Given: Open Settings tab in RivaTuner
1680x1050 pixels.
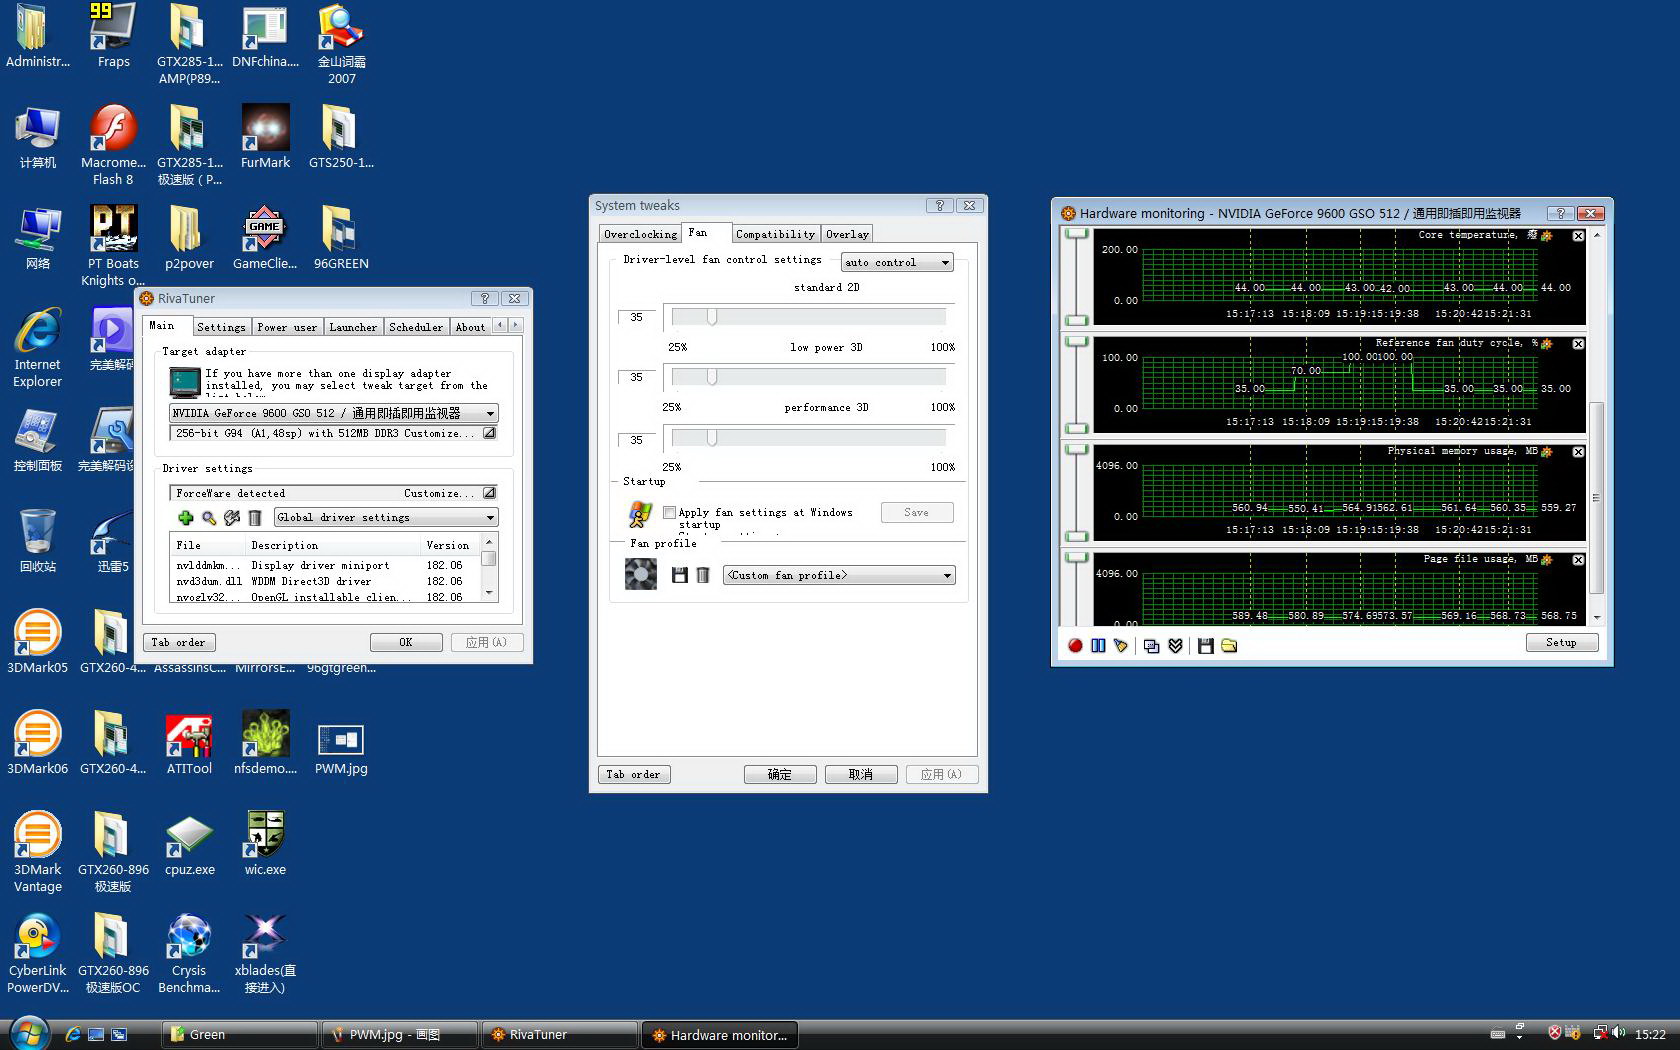Looking at the screenshot, I should click(x=221, y=327).
